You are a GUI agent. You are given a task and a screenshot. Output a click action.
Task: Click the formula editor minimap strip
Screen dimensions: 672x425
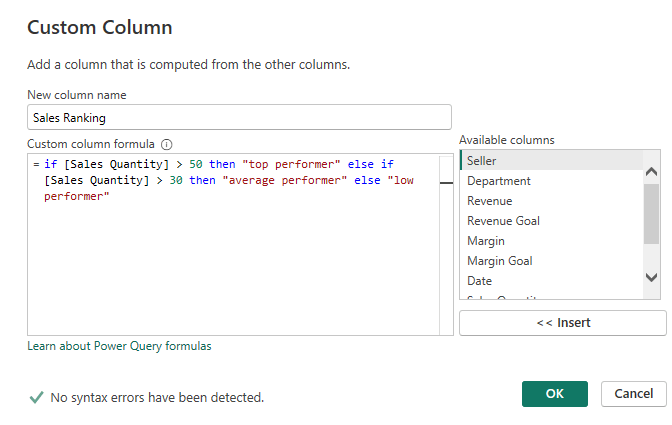pyautogui.click(x=446, y=245)
